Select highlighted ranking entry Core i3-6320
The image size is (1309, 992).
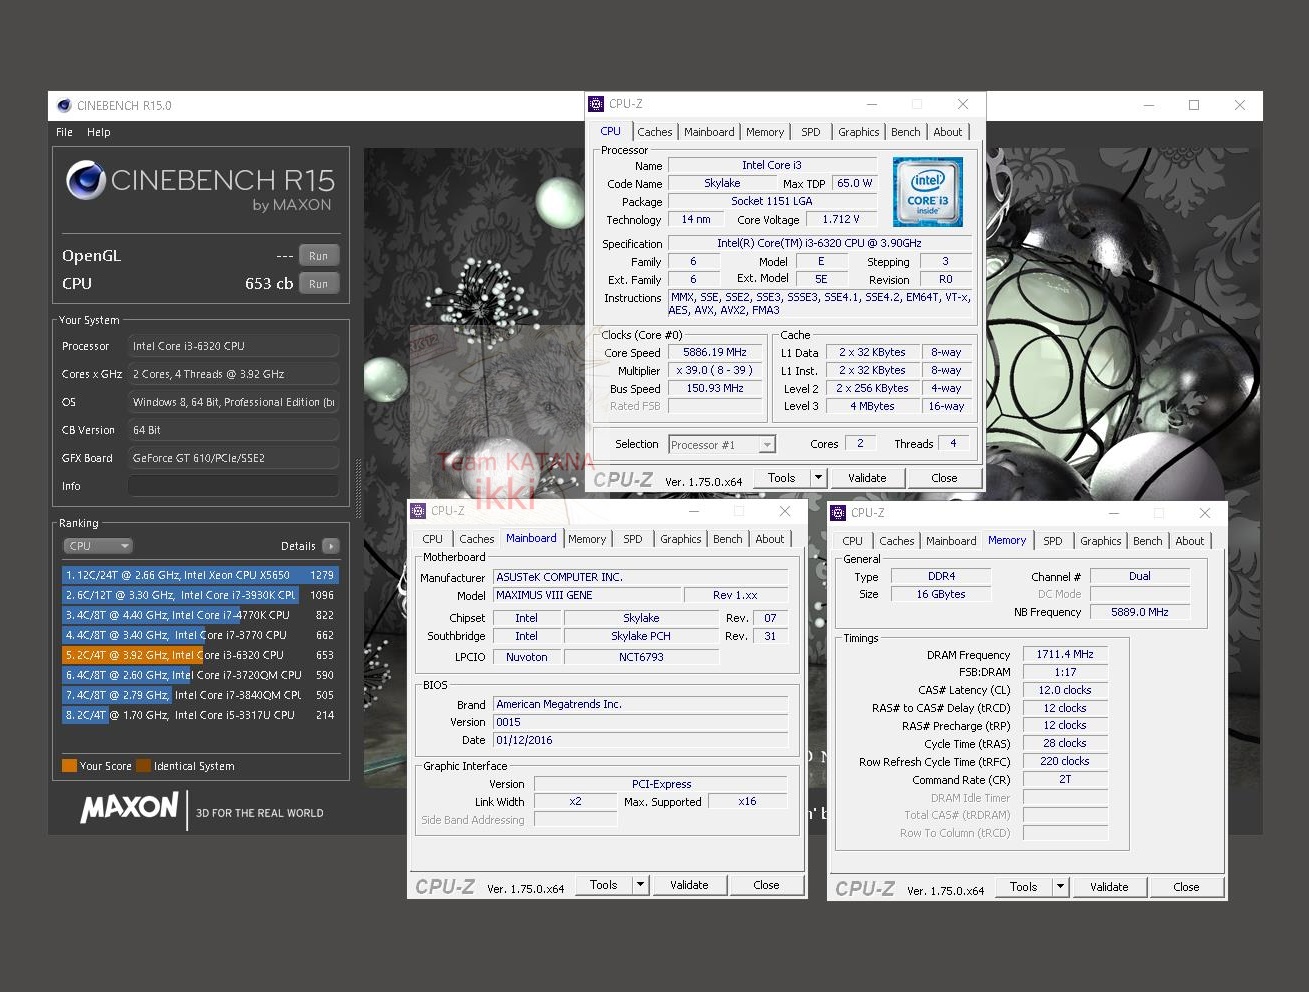click(x=200, y=655)
